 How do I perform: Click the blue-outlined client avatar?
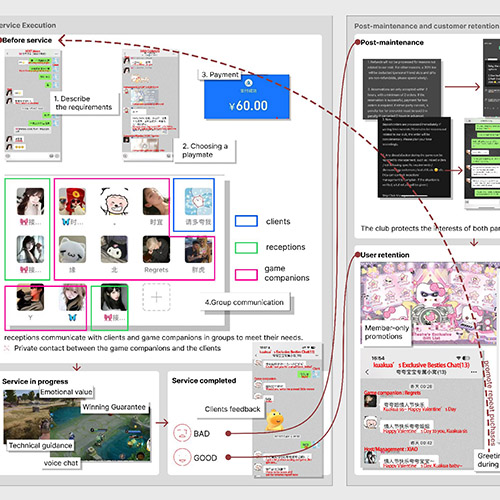click(198, 201)
